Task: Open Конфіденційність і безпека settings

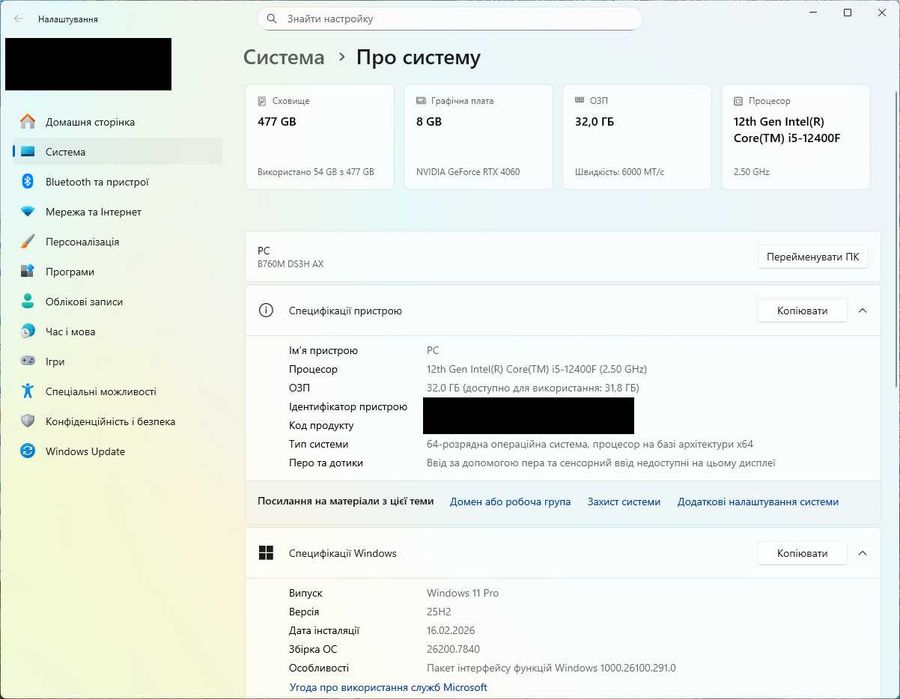Action: pos(118,421)
